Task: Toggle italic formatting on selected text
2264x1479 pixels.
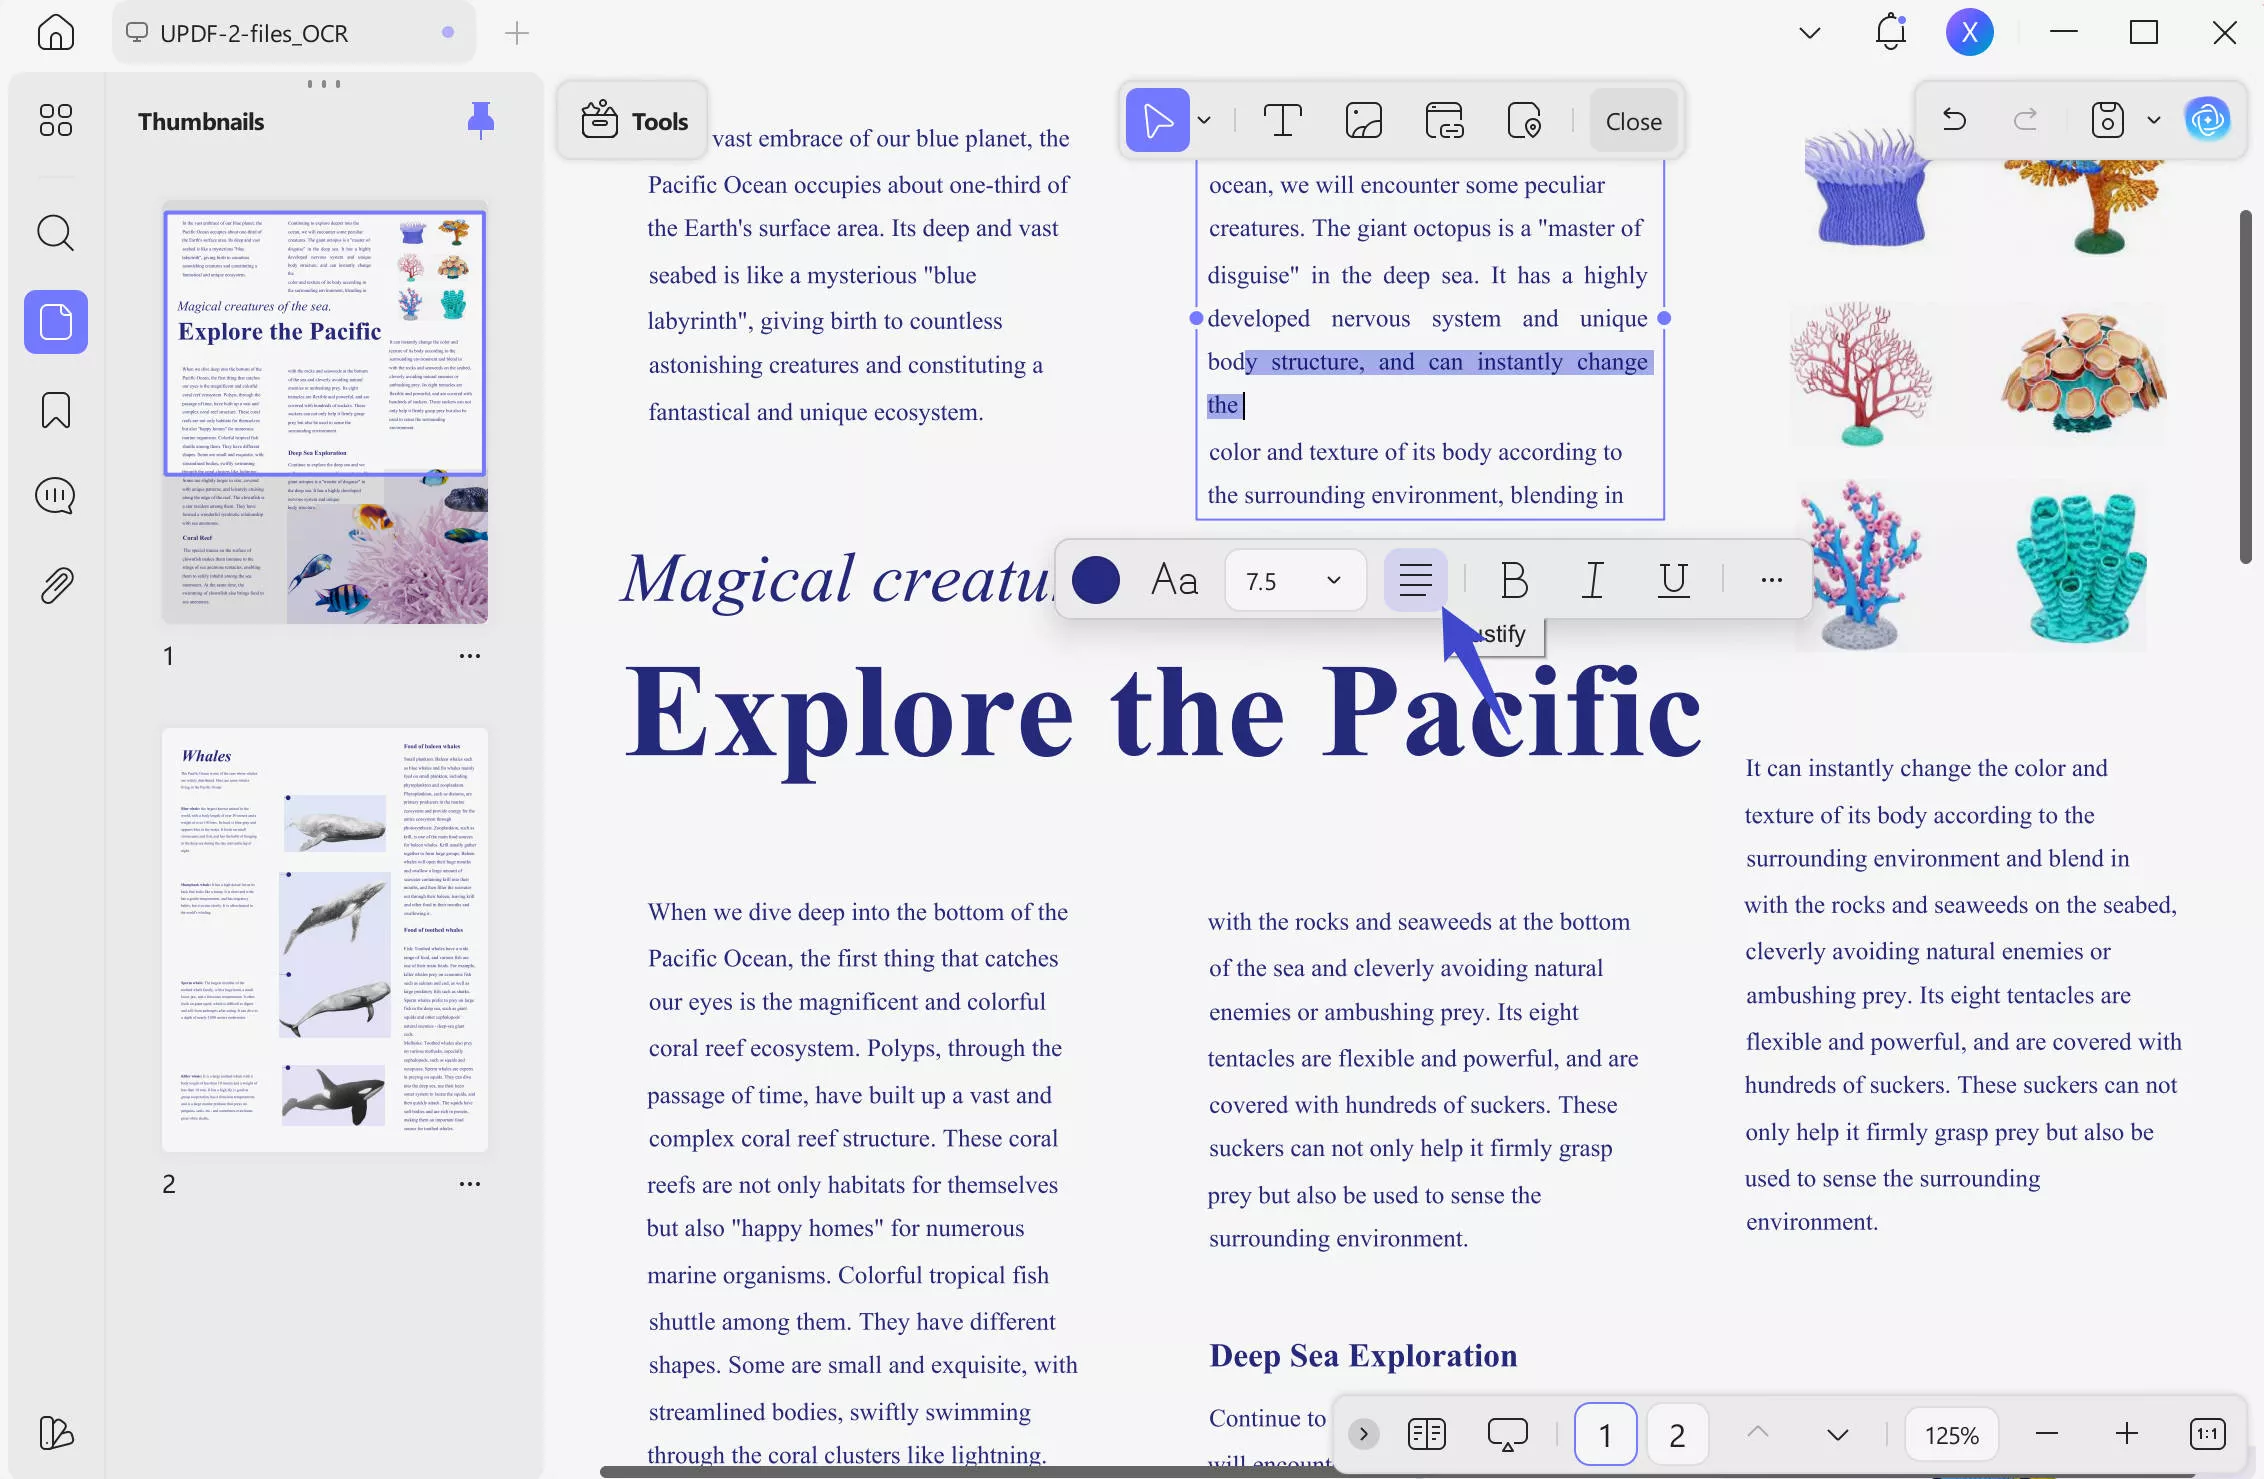Action: 1592,580
